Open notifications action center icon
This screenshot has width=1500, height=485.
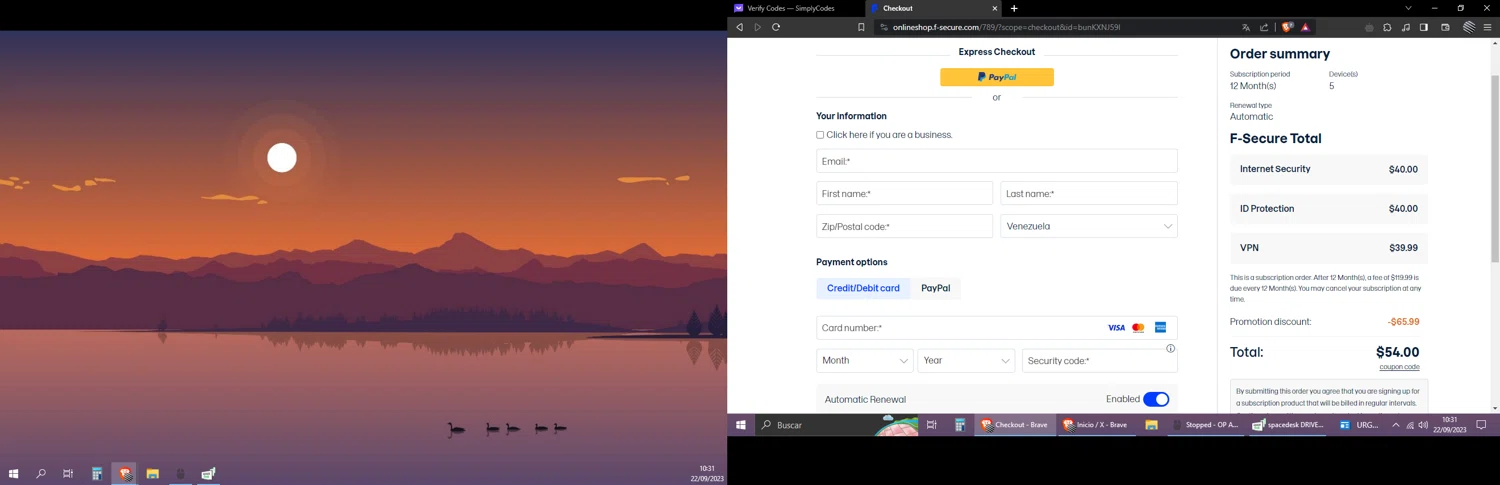1482,425
